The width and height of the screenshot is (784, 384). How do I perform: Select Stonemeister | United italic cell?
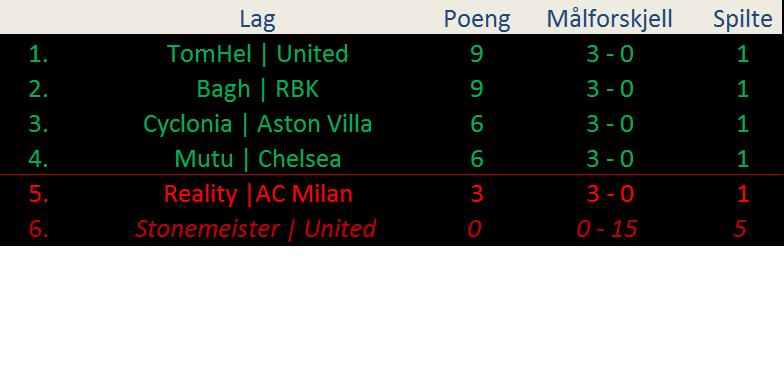(x=255, y=228)
